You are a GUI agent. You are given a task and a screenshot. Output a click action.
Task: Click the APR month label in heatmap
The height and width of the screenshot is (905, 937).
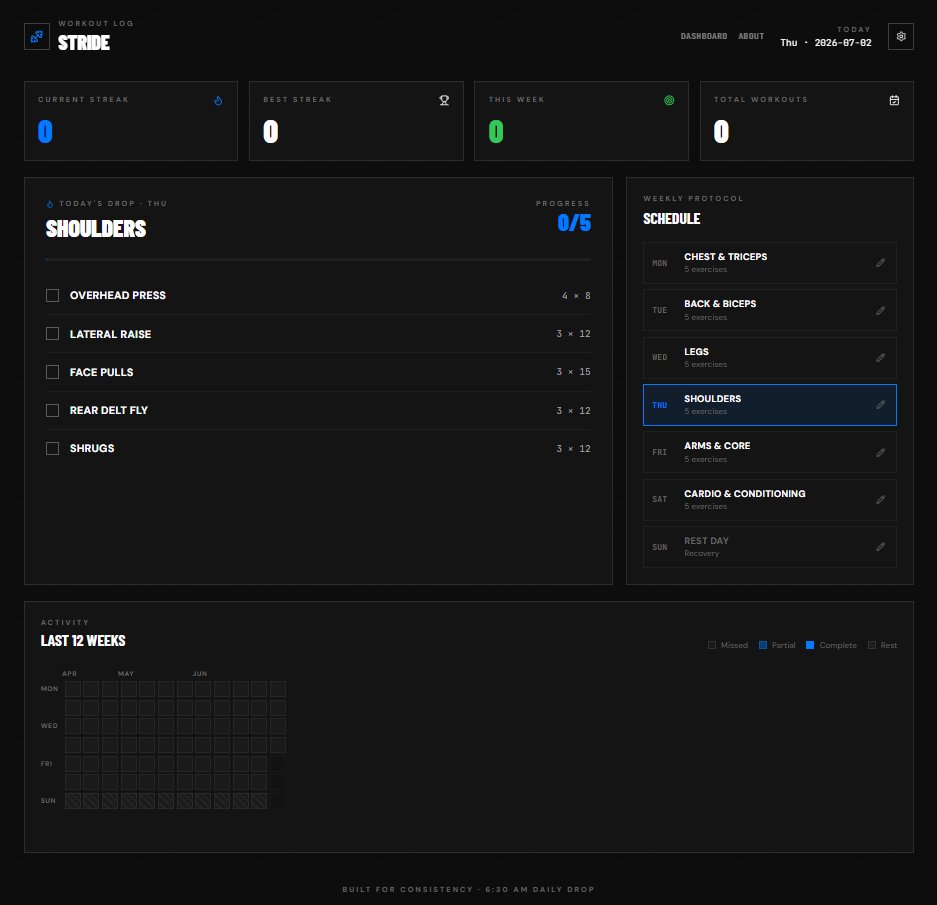[x=69, y=674]
